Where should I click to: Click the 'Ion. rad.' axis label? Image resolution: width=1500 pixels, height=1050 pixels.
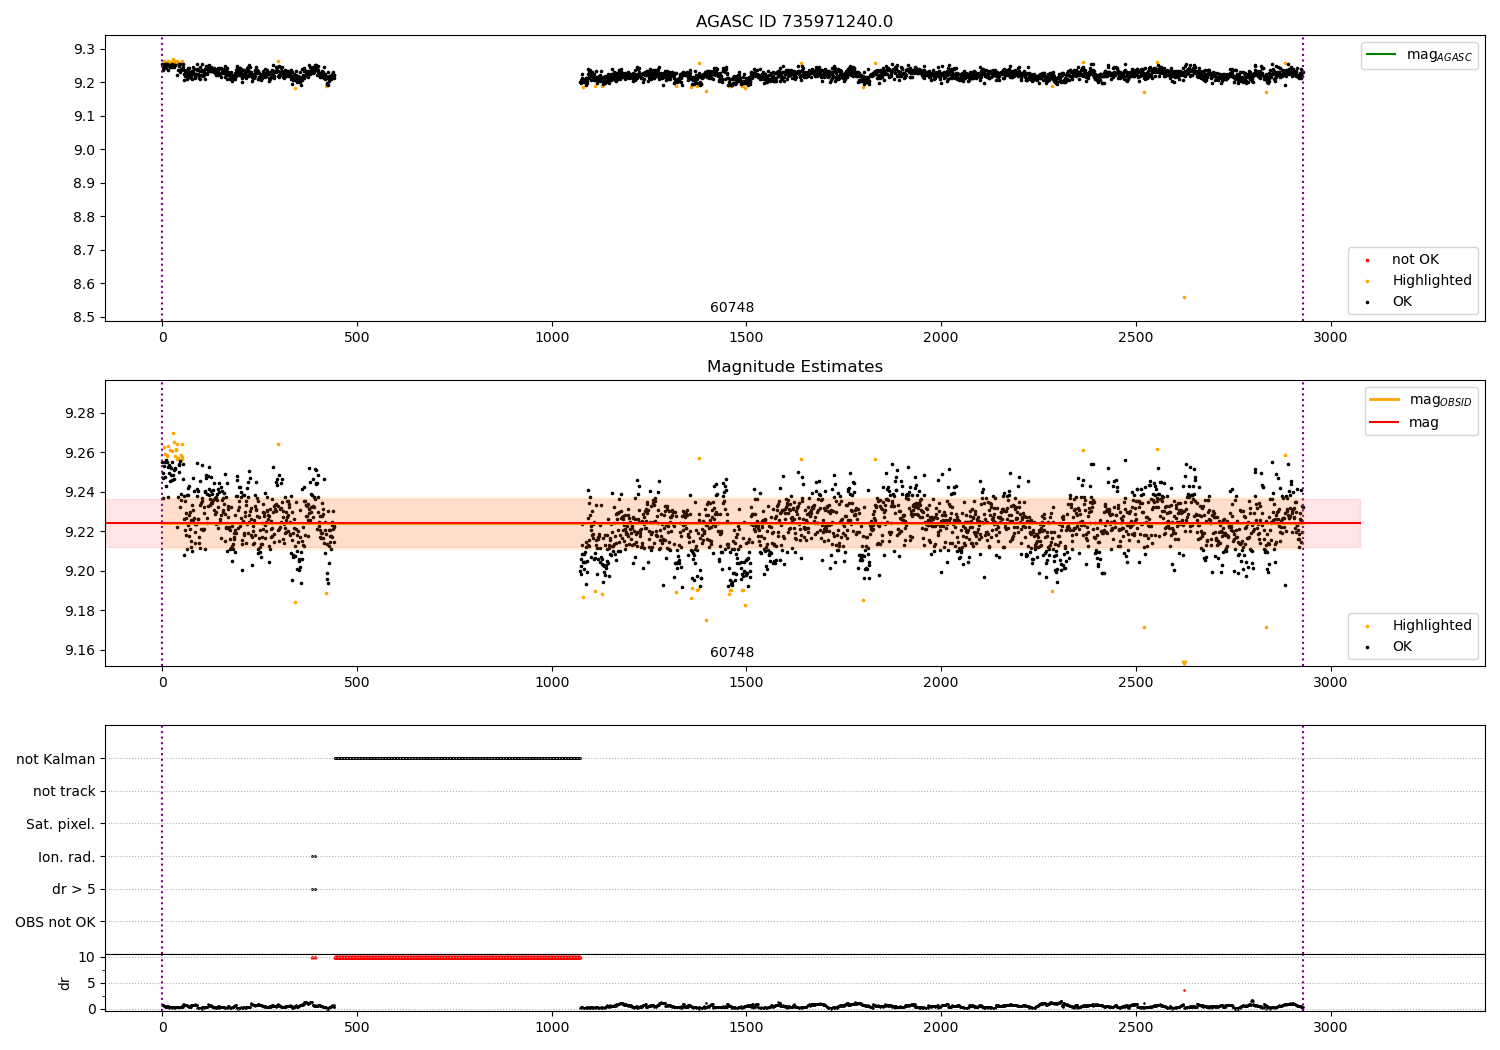coord(67,857)
